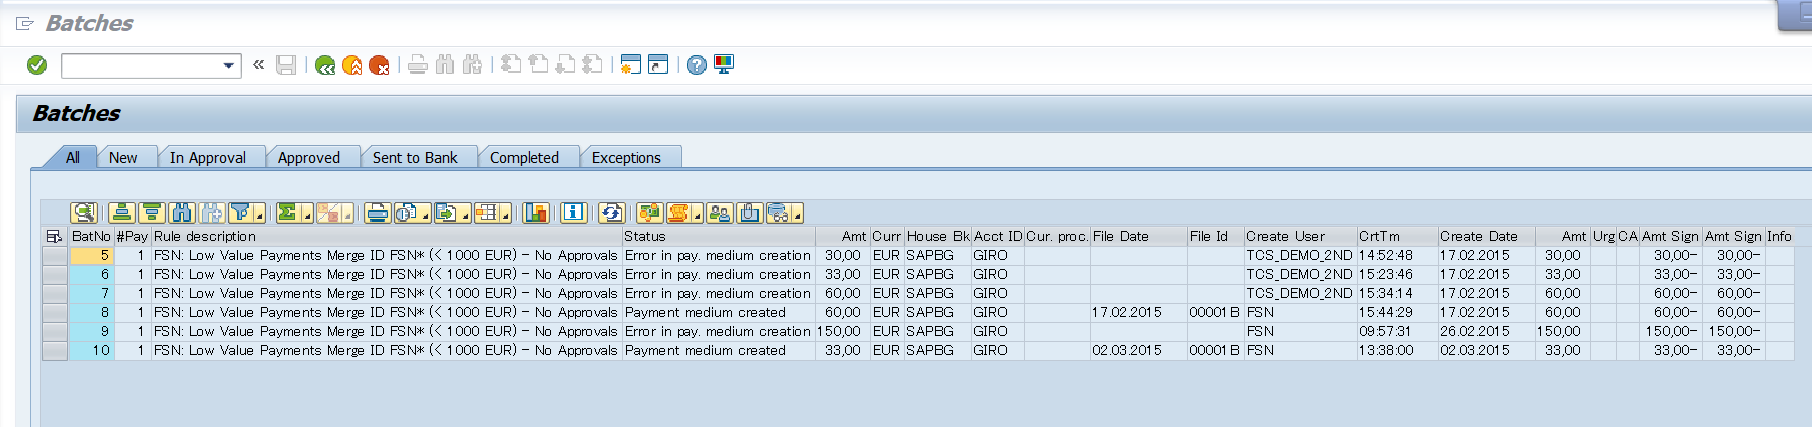This screenshot has height=427, width=1812.
Task: Open the Sent to Bank tab
Action: point(414,158)
